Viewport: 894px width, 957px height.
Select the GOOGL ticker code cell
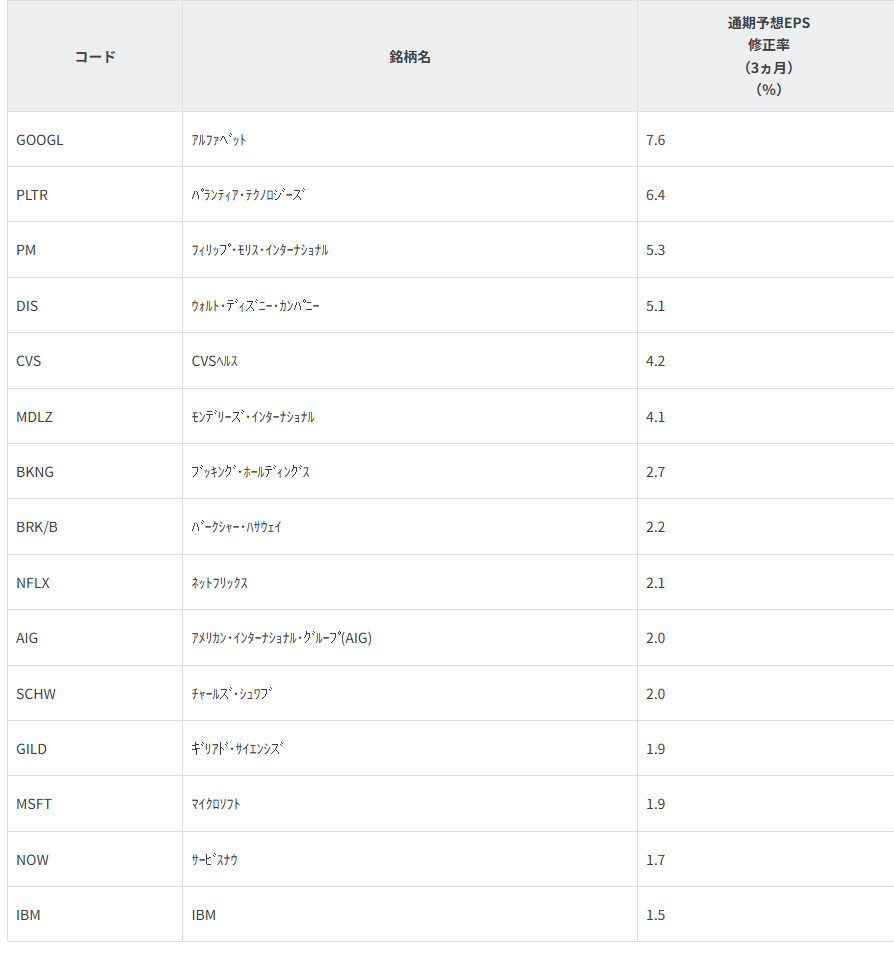click(40, 140)
